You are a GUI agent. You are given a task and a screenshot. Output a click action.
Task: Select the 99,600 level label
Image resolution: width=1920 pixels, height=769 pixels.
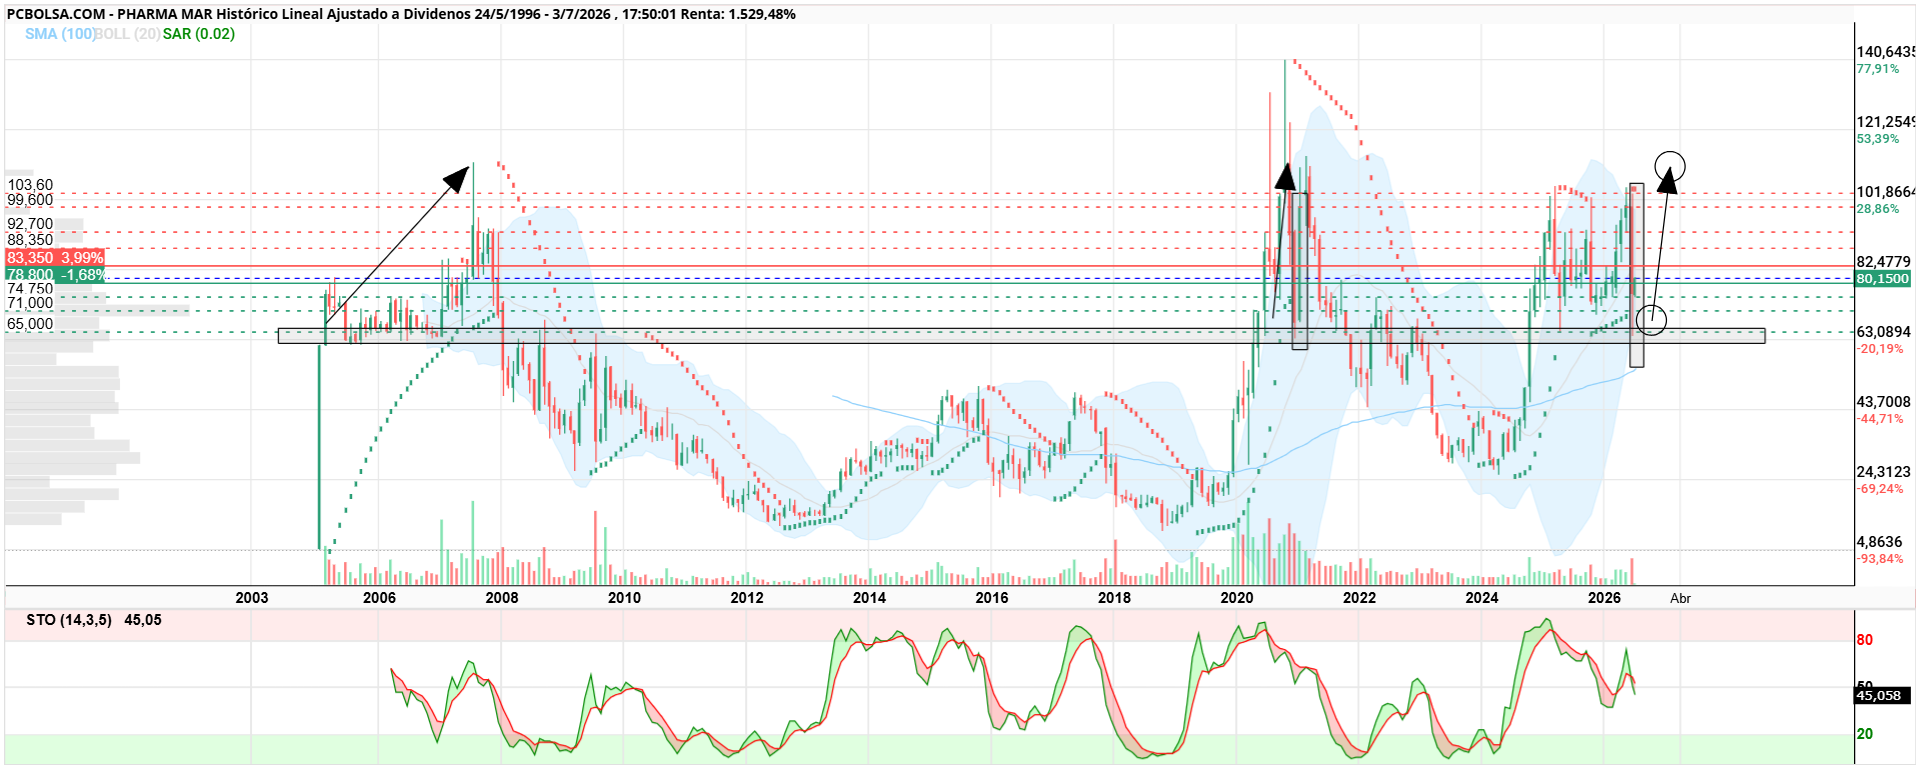[x=30, y=200]
